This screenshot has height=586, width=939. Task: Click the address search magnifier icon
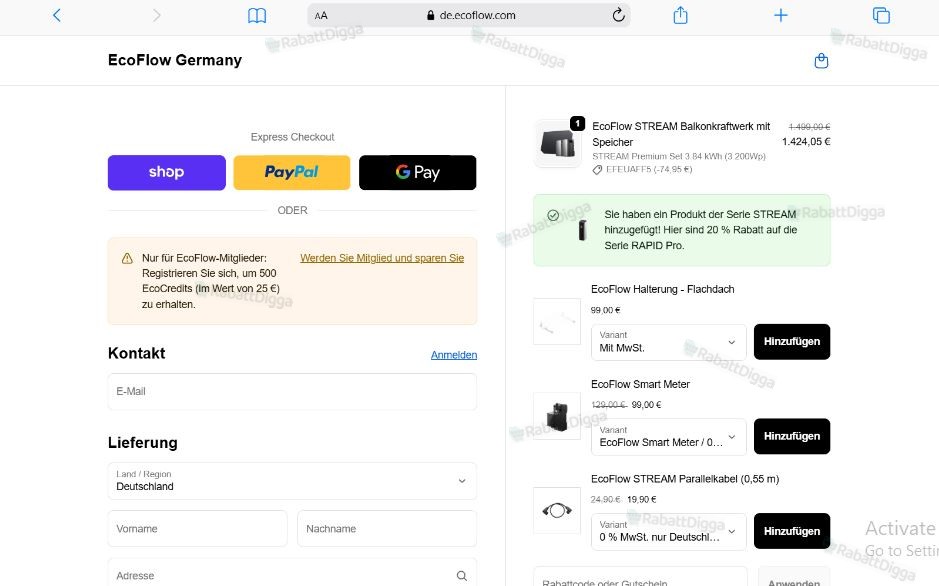coord(462,575)
